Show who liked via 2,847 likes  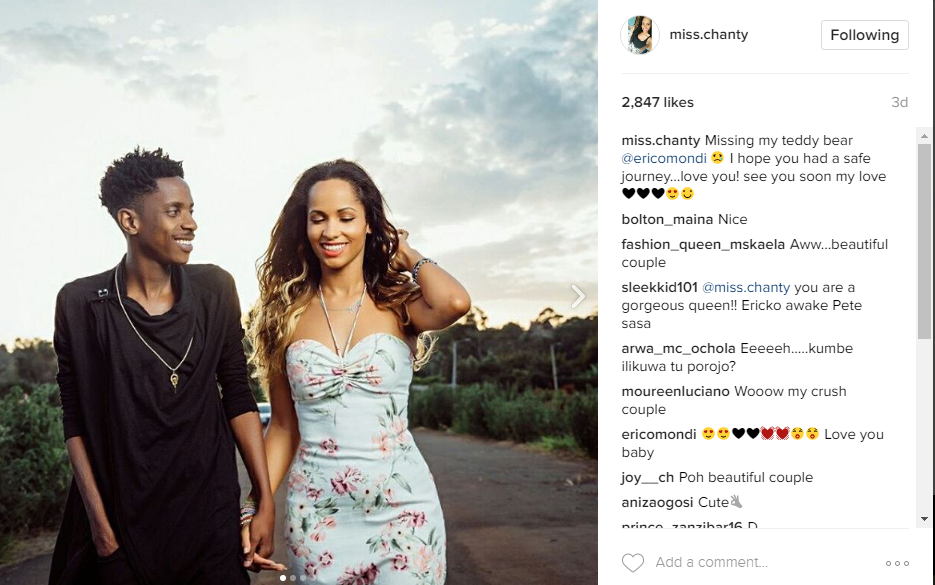tap(658, 103)
